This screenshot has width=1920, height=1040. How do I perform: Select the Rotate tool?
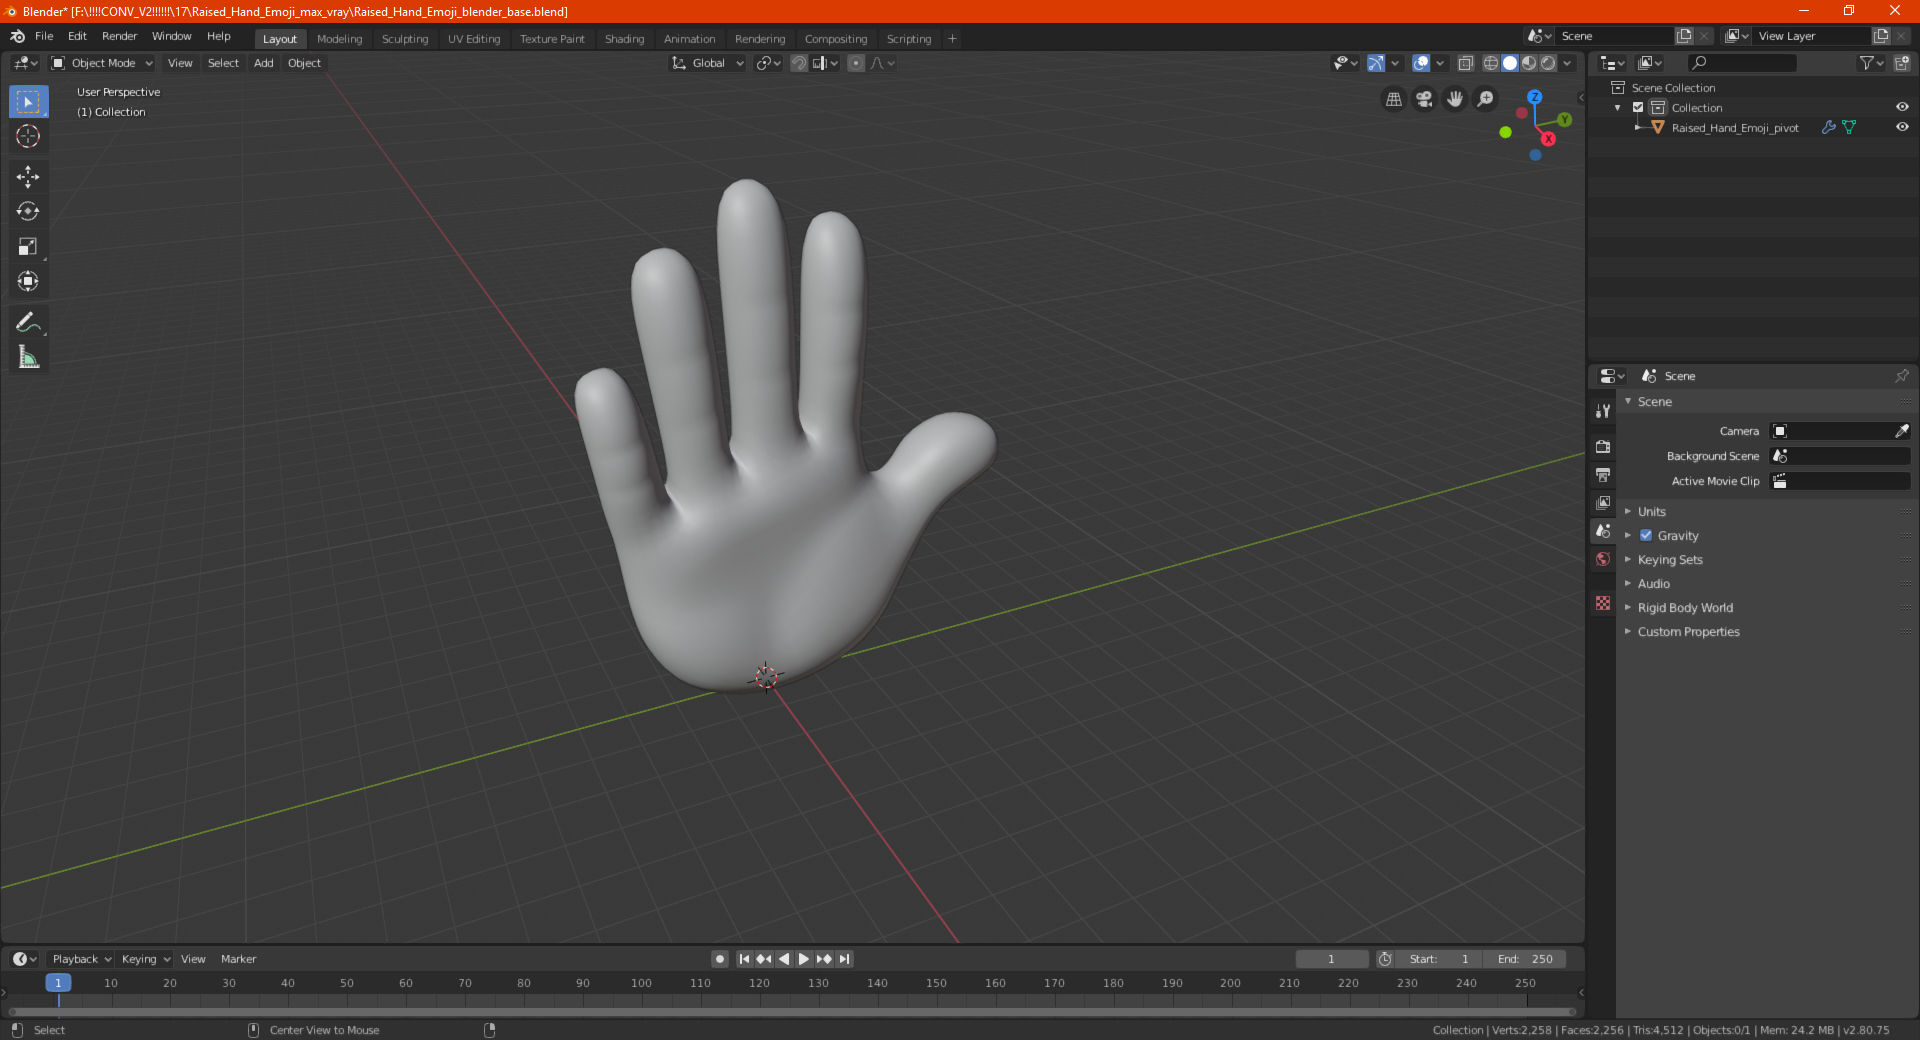[x=28, y=212]
